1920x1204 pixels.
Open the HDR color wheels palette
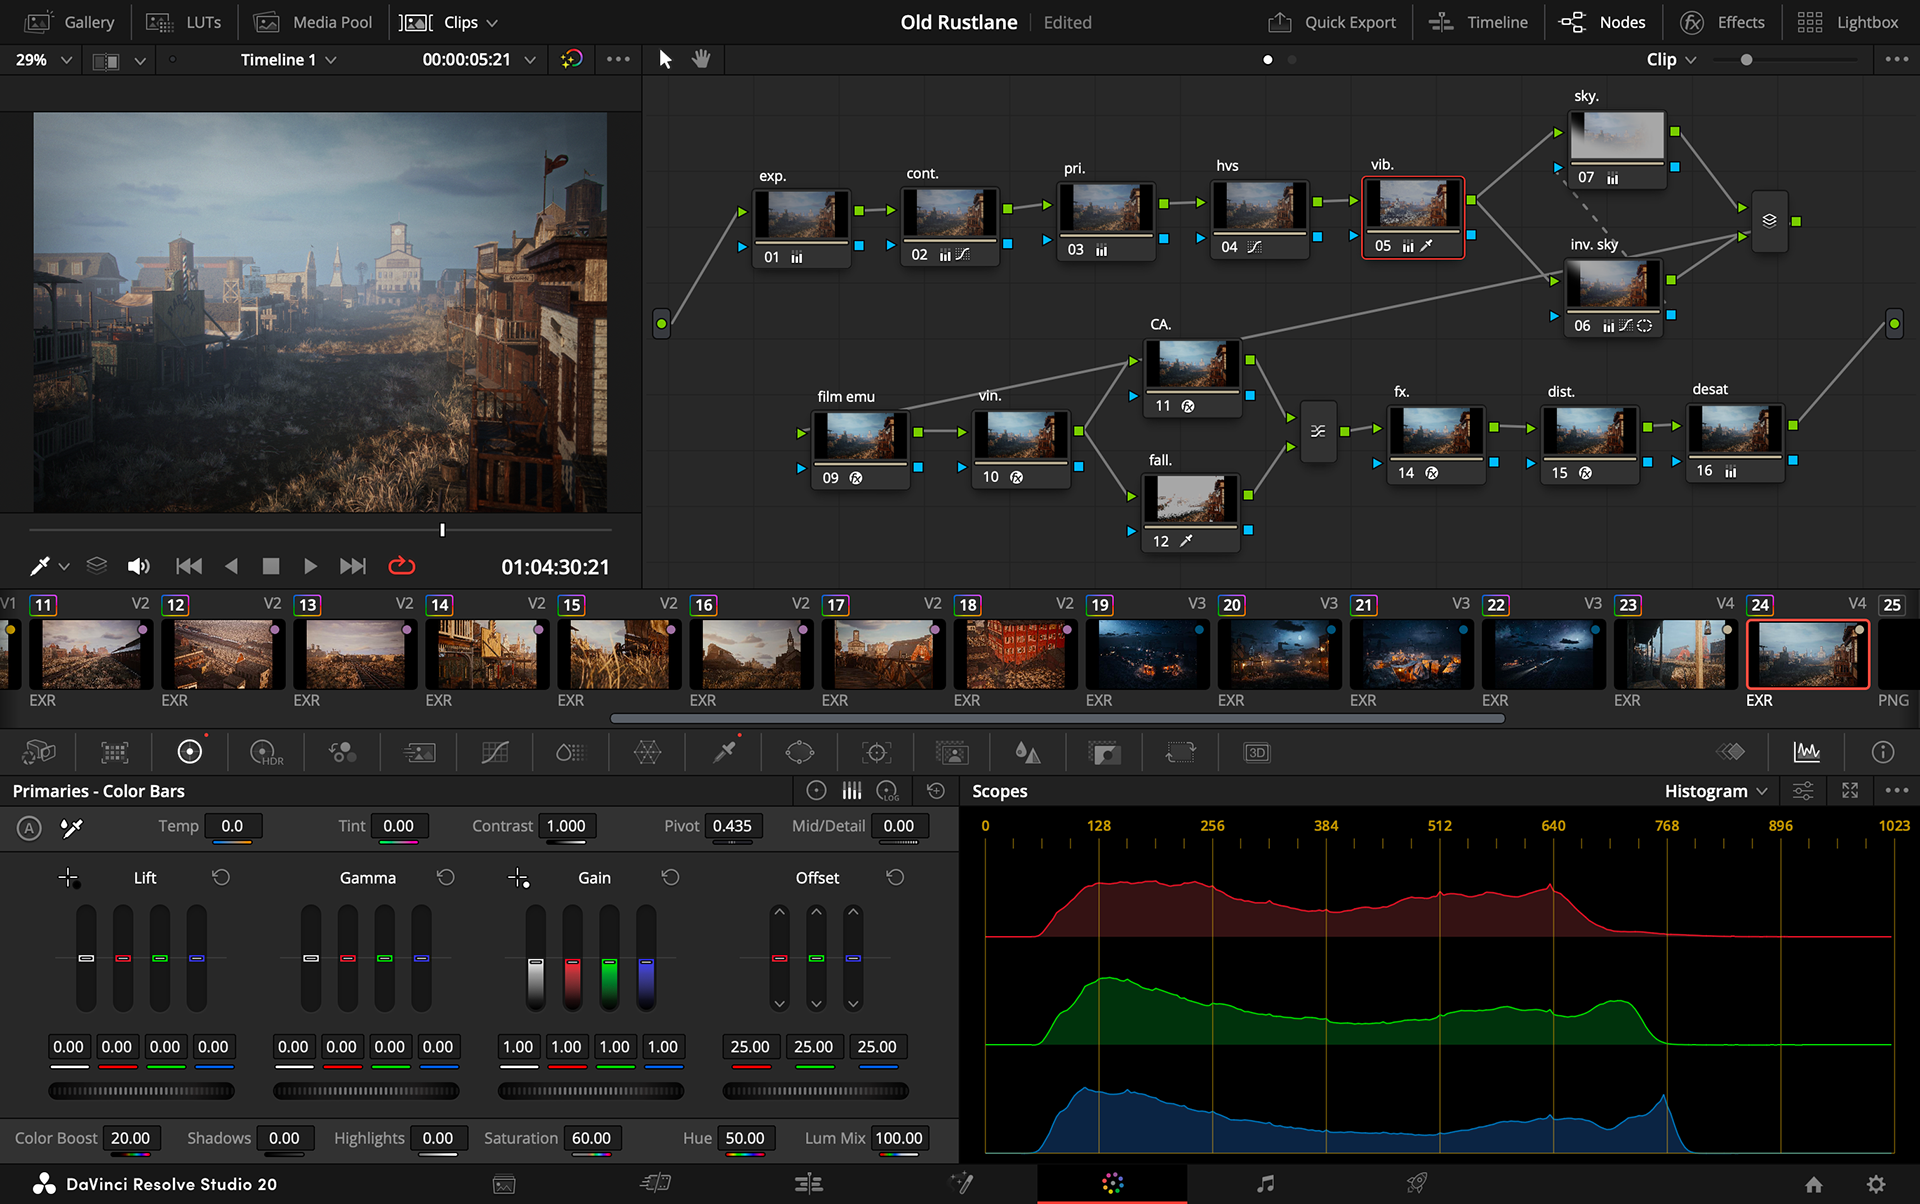pos(266,752)
